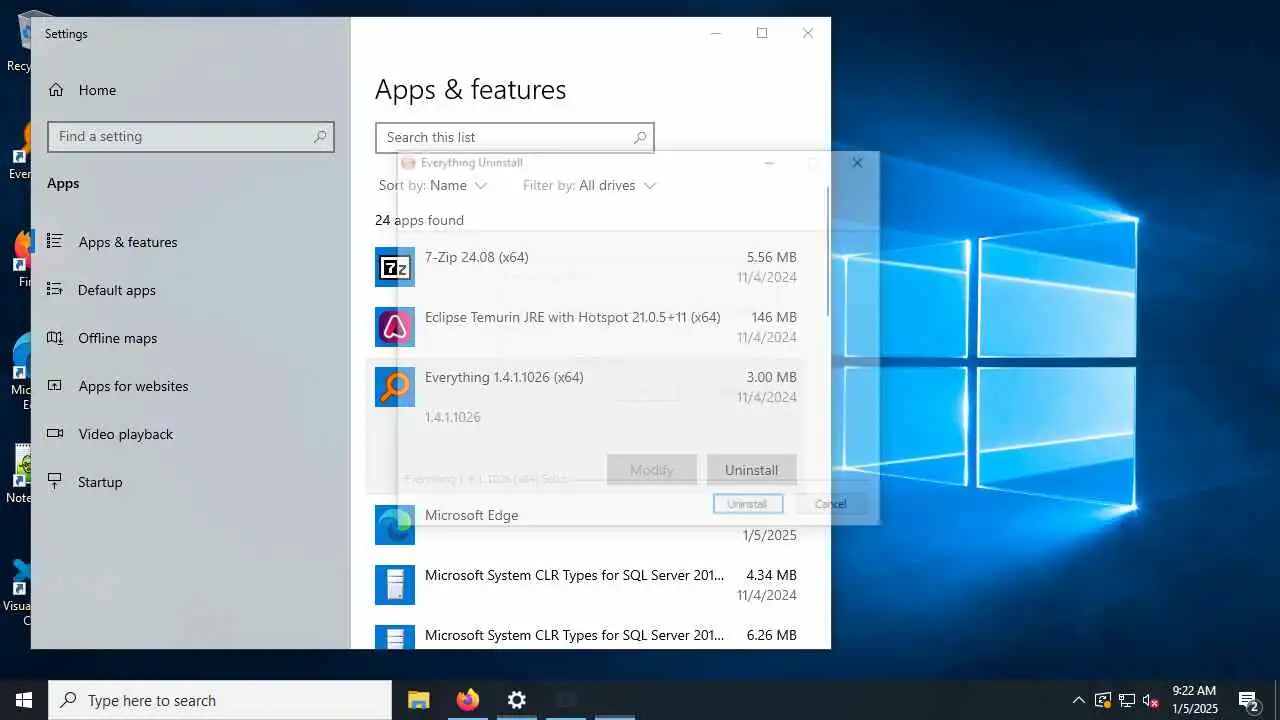Open the Filter by All drives dropdown
This screenshot has height=720, width=1280.
coord(590,185)
